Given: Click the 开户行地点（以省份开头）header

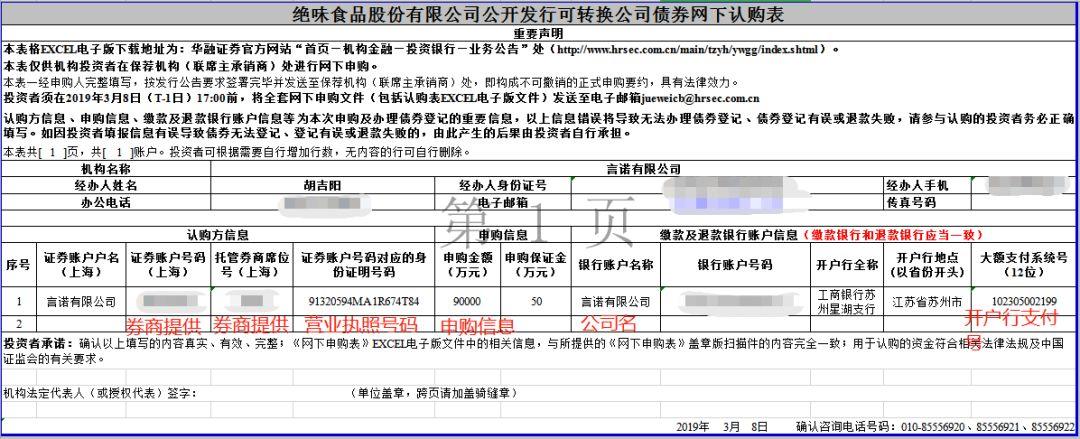Looking at the screenshot, I should coord(927,265).
